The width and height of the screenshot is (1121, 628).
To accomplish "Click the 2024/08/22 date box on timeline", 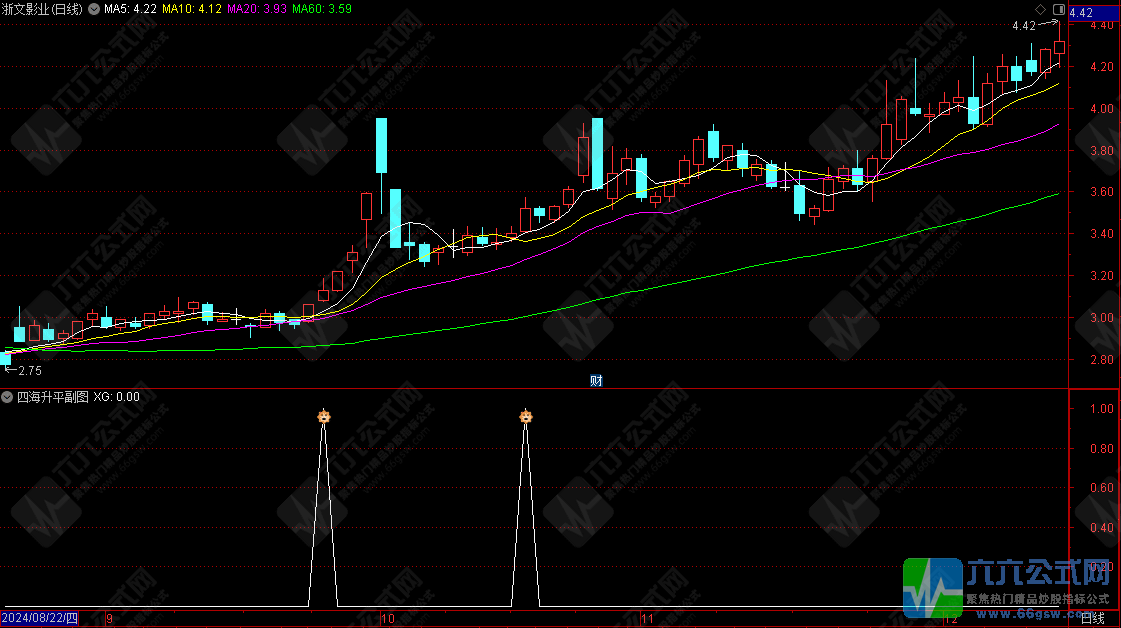I will (x=39, y=619).
